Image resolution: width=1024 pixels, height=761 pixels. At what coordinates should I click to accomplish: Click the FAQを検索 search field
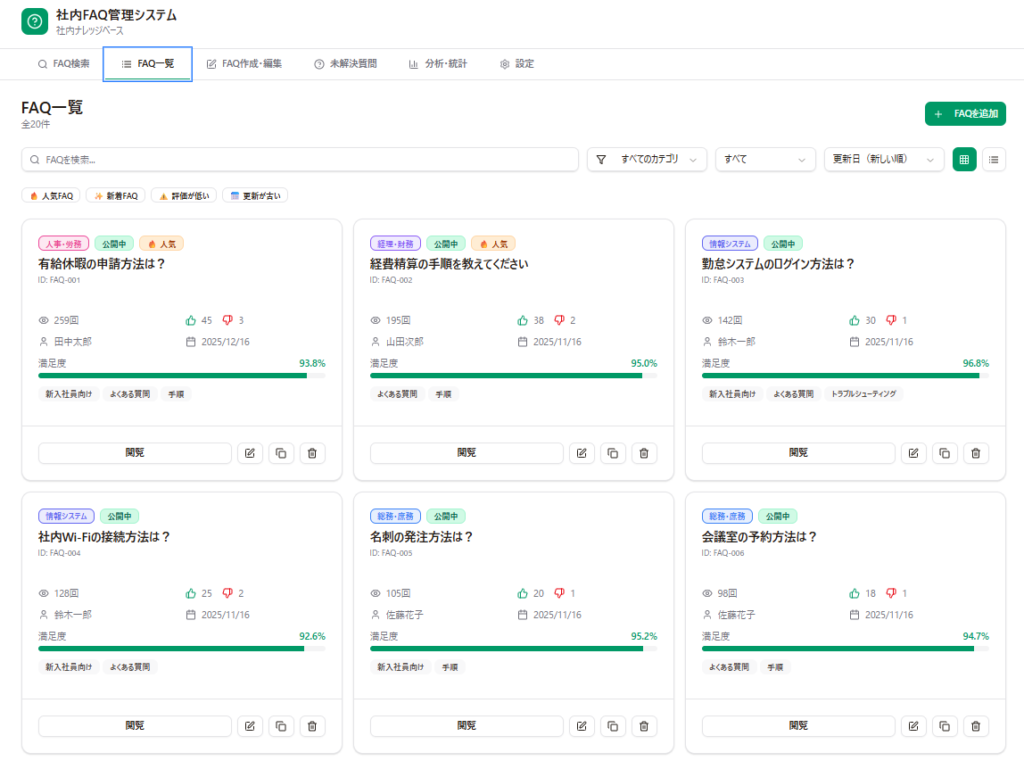coord(300,159)
